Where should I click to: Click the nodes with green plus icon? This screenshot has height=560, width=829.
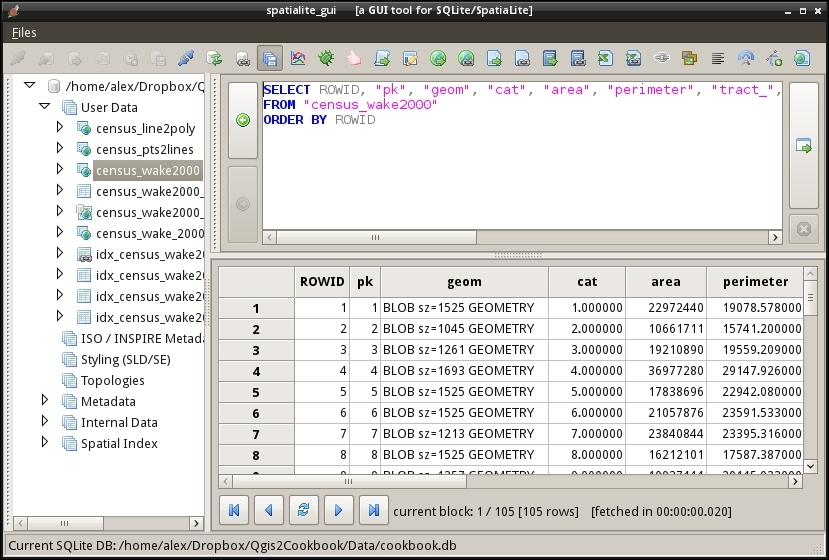[x=774, y=58]
